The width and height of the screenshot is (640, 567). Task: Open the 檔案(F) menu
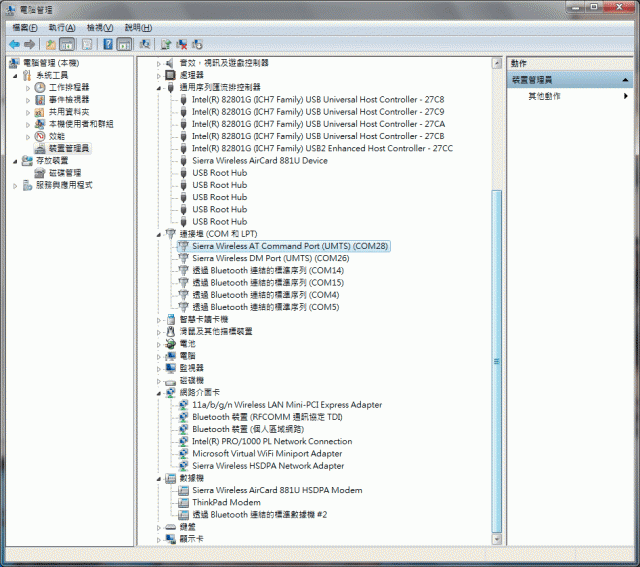point(25,28)
